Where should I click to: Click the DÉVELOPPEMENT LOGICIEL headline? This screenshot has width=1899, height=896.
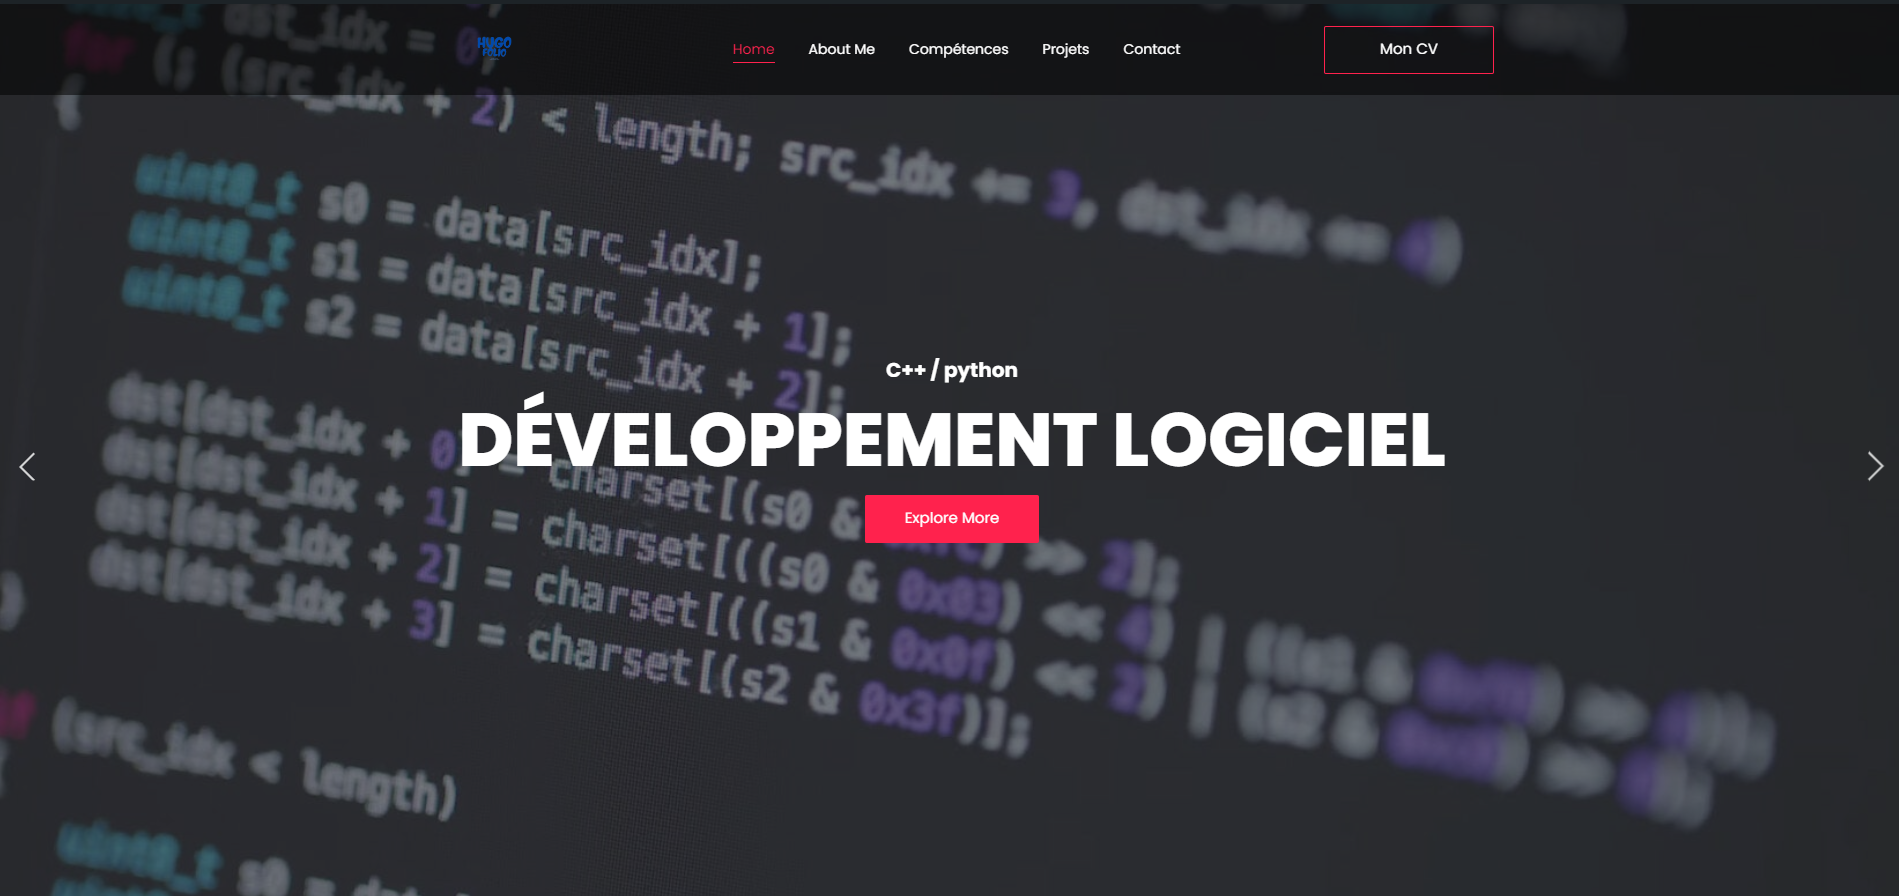(x=951, y=440)
